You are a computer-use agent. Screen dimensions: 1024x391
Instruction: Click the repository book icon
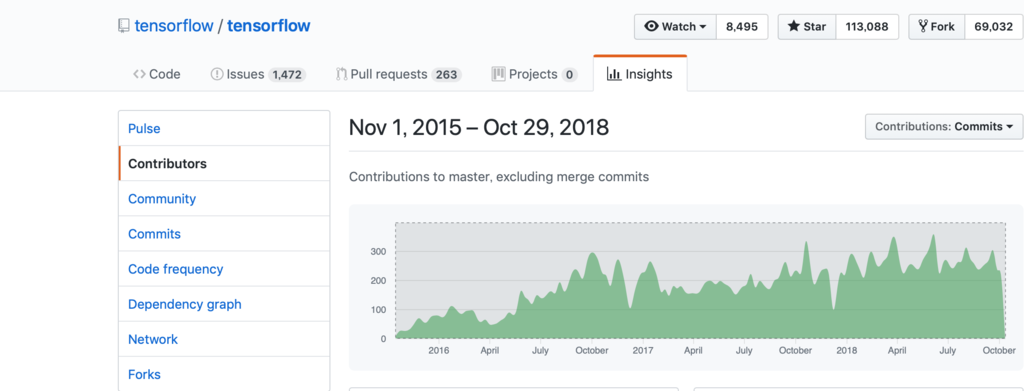[123, 26]
